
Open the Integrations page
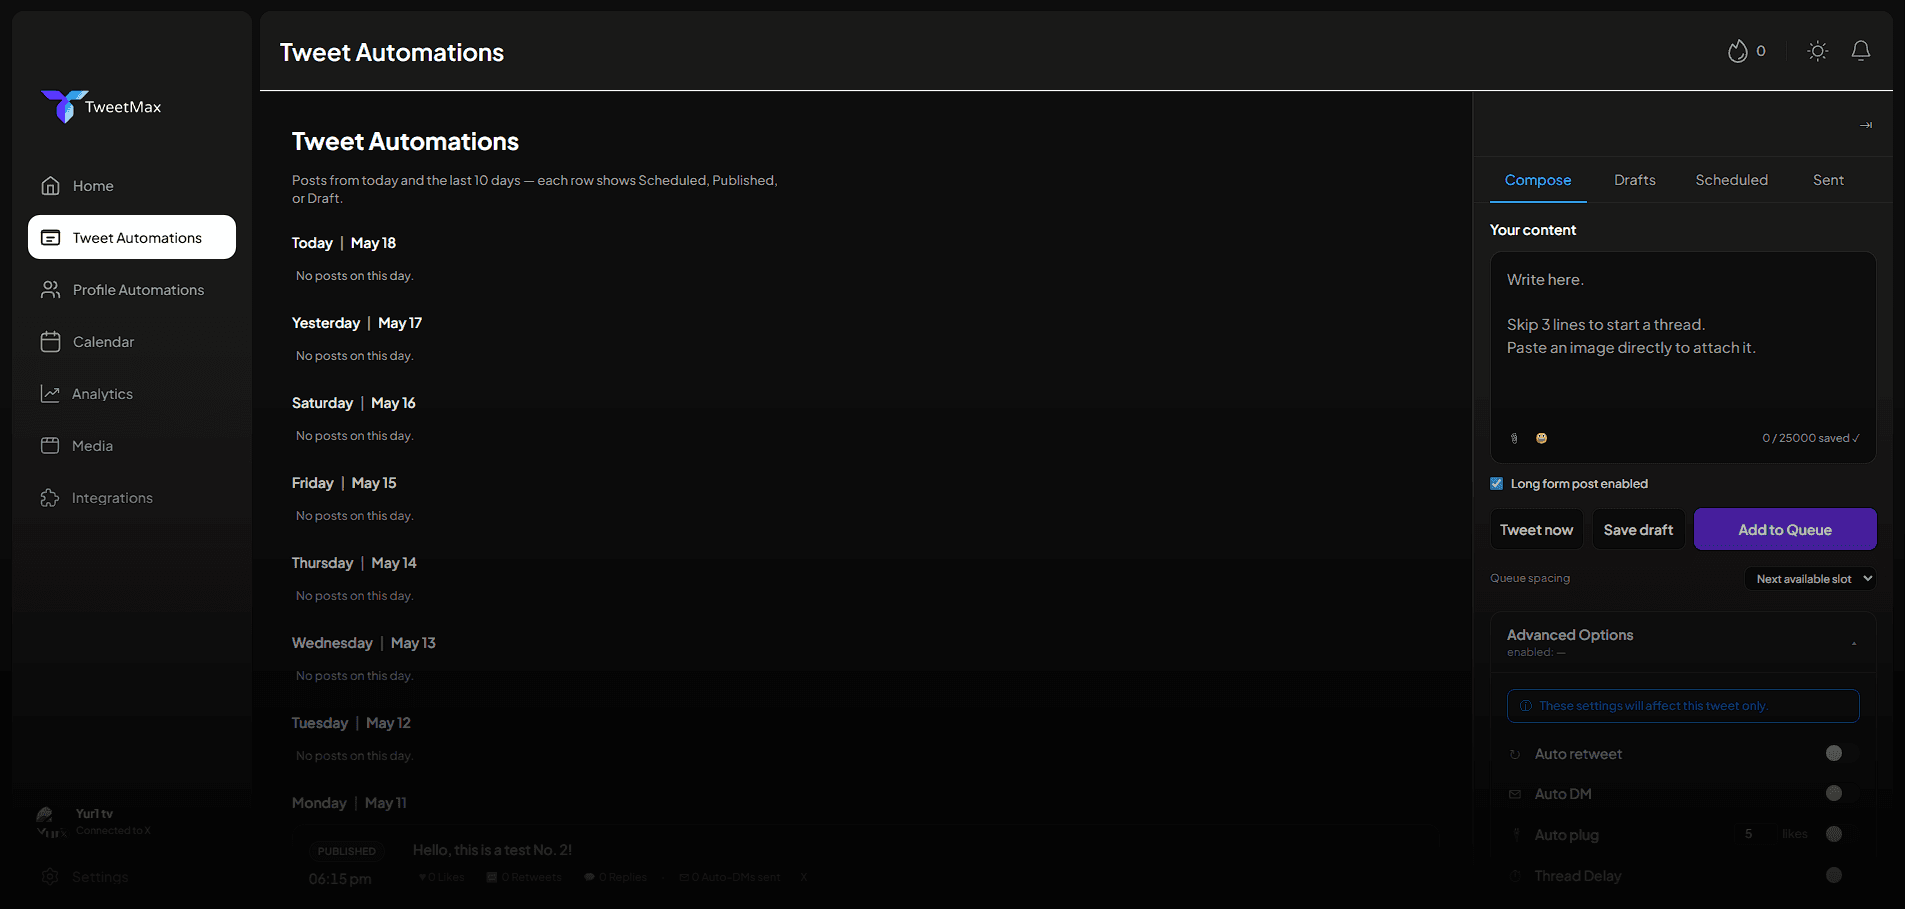click(132, 498)
